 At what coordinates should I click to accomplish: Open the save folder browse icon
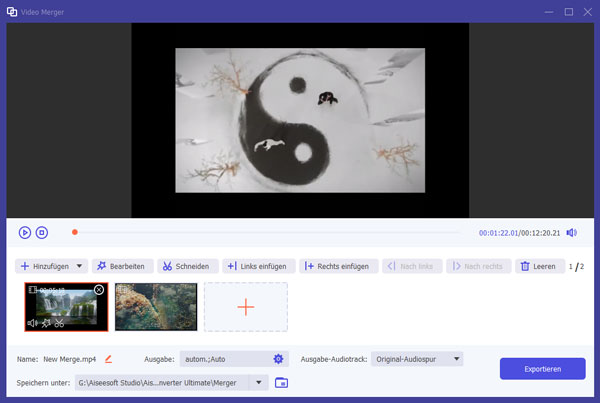pos(281,383)
